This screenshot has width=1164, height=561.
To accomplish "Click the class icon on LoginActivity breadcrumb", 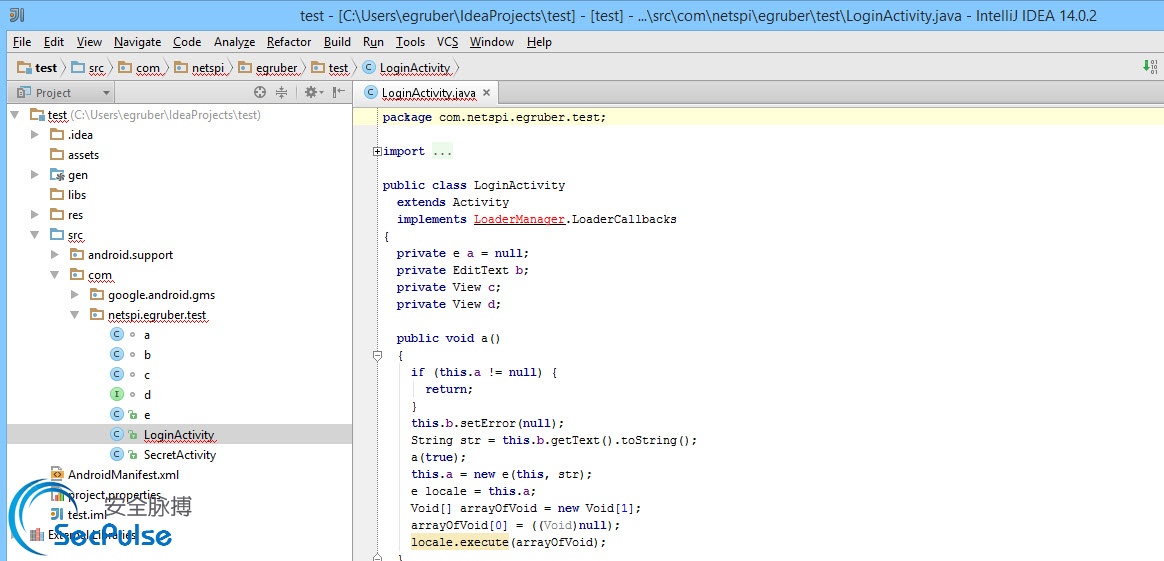I will (369, 68).
